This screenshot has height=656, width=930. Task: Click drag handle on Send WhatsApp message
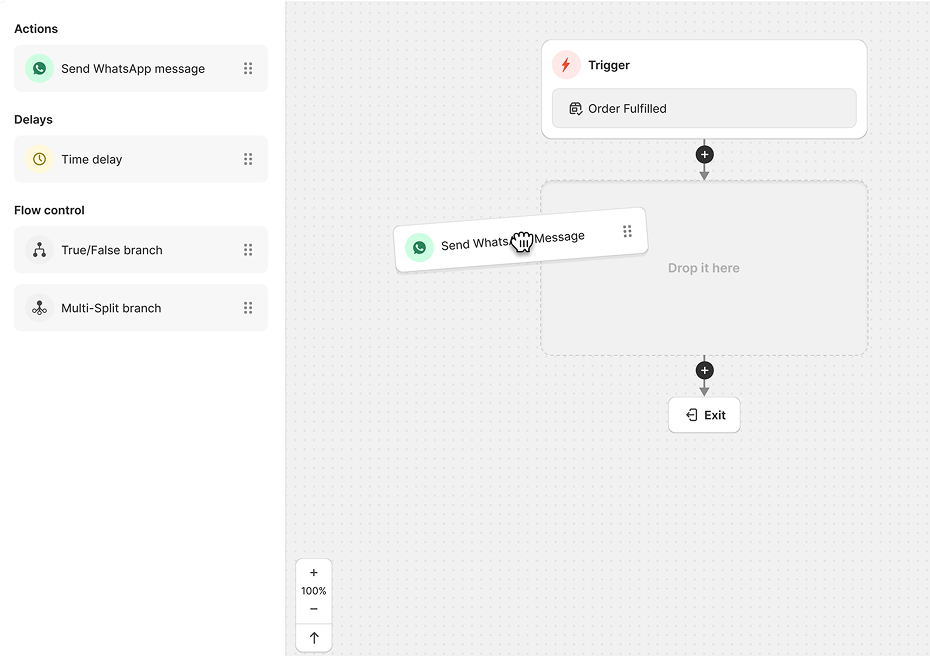click(x=248, y=69)
